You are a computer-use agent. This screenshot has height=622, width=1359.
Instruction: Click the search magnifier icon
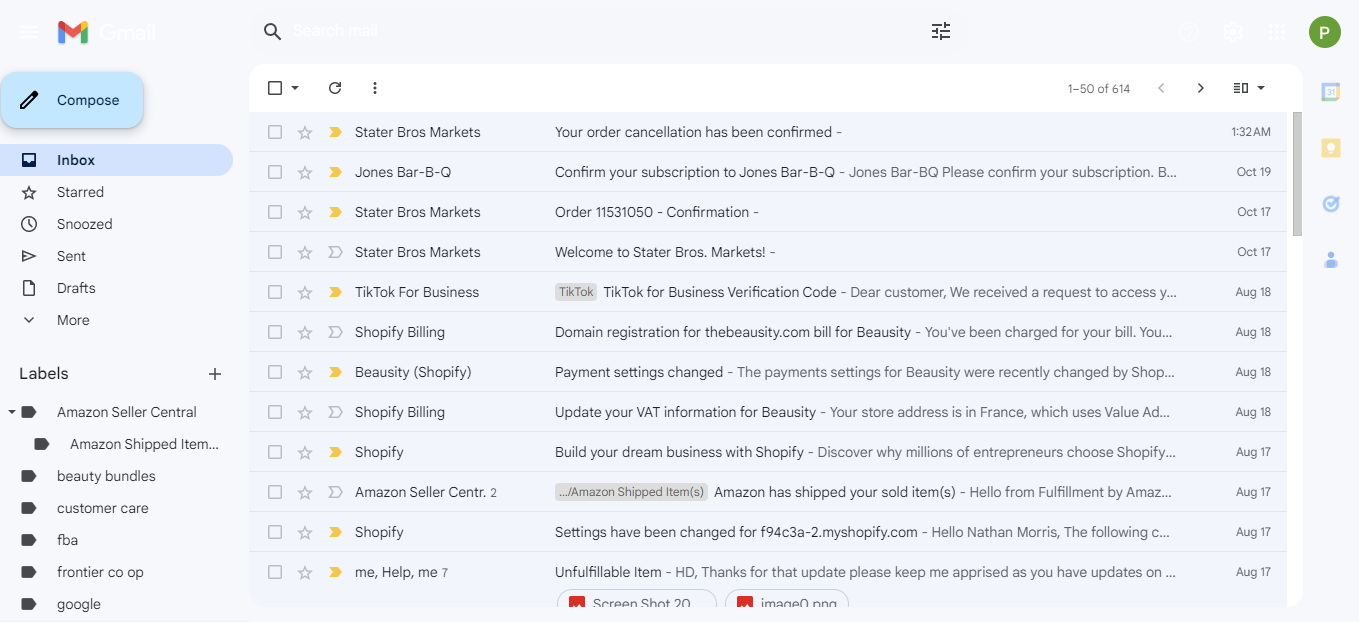click(273, 32)
